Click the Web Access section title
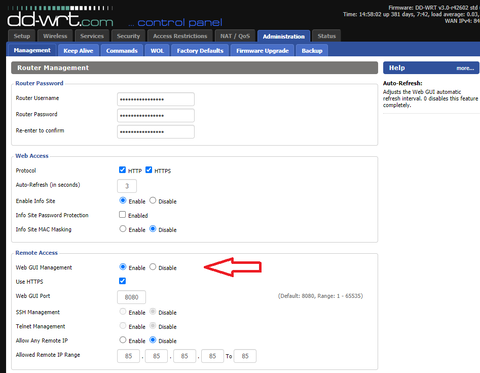This screenshot has width=480, height=373. (32, 156)
